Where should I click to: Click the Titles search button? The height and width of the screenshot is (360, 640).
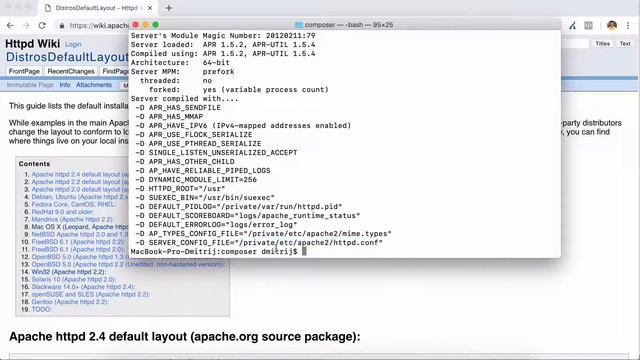coord(602,43)
